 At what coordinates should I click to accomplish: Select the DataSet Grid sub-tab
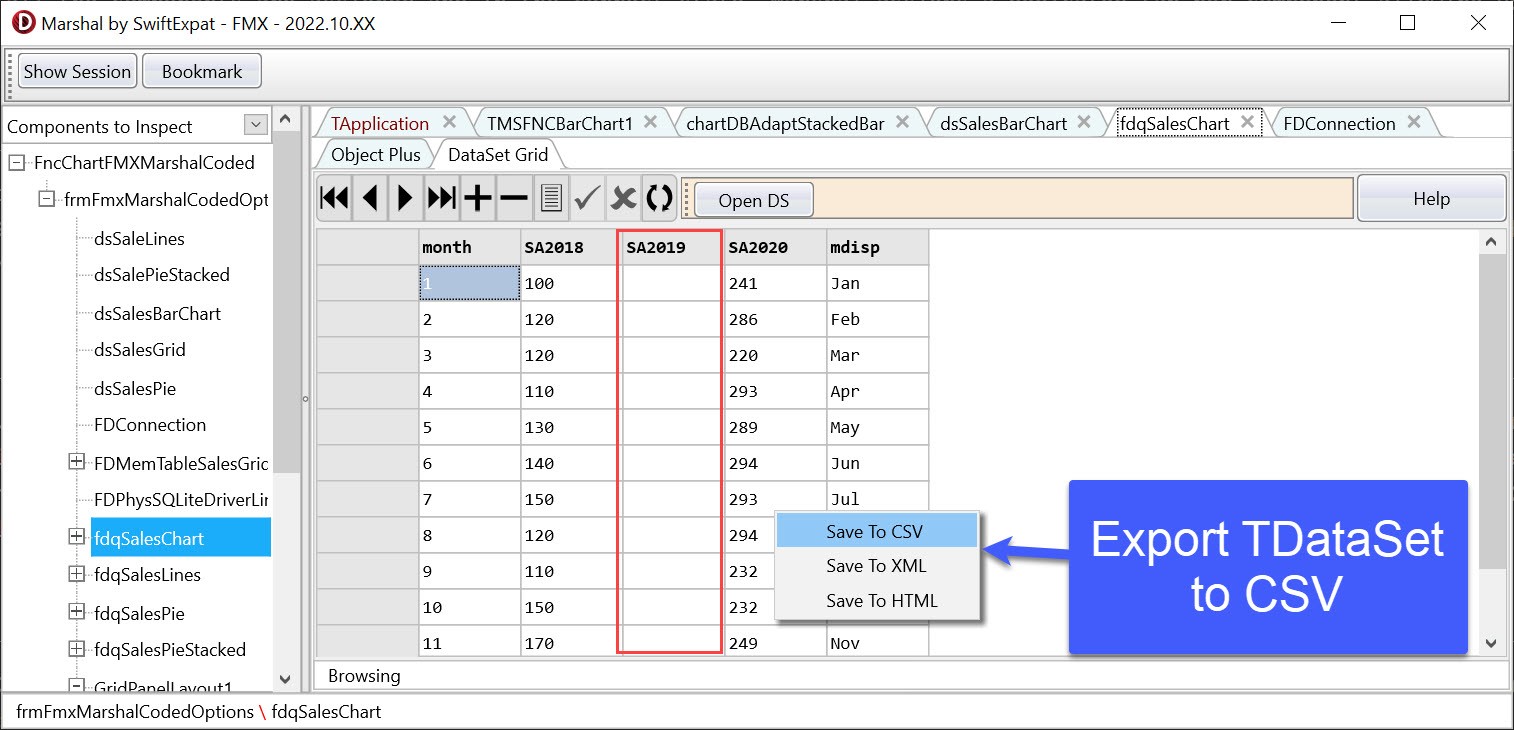(x=498, y=155)
